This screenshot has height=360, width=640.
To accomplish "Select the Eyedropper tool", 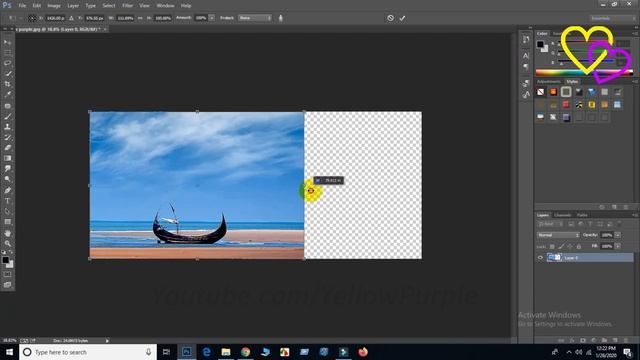I will coord(7,95).
